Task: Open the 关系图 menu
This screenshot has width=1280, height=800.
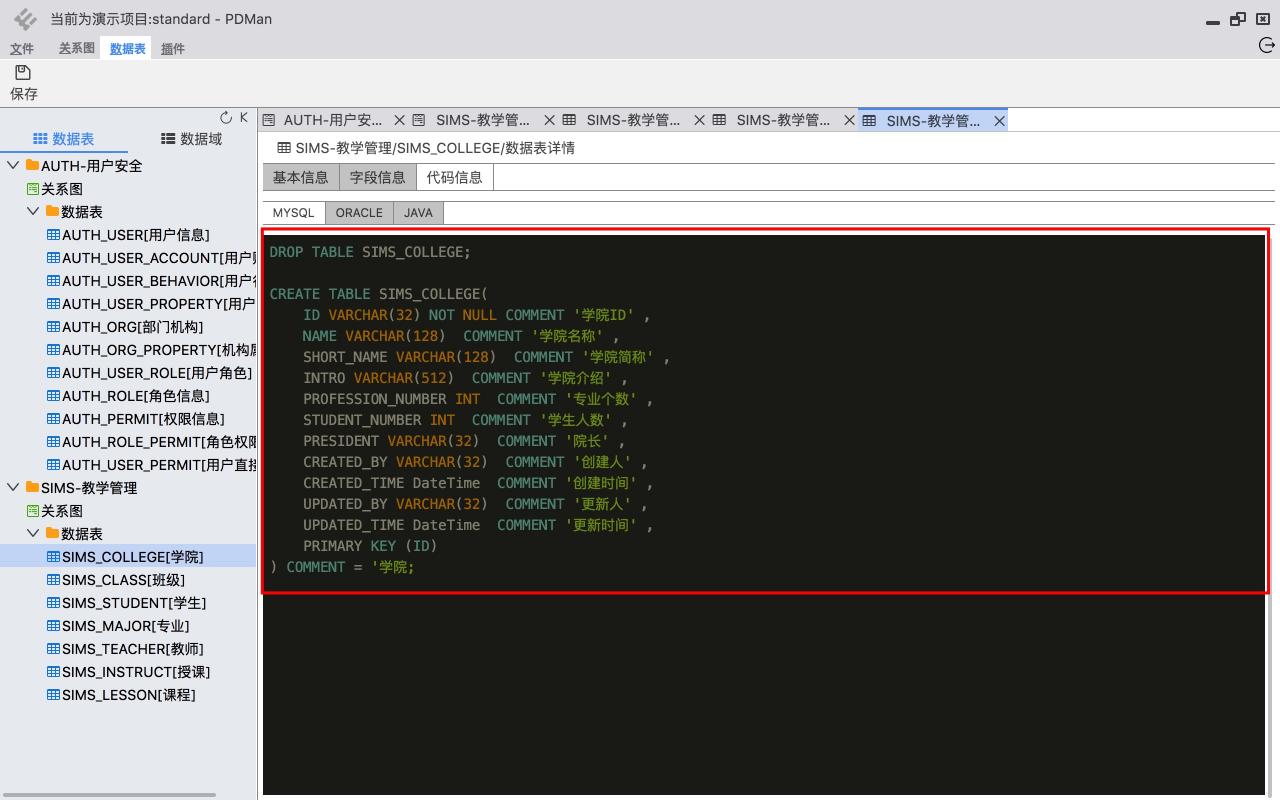Action: click(x=76, y=48)
